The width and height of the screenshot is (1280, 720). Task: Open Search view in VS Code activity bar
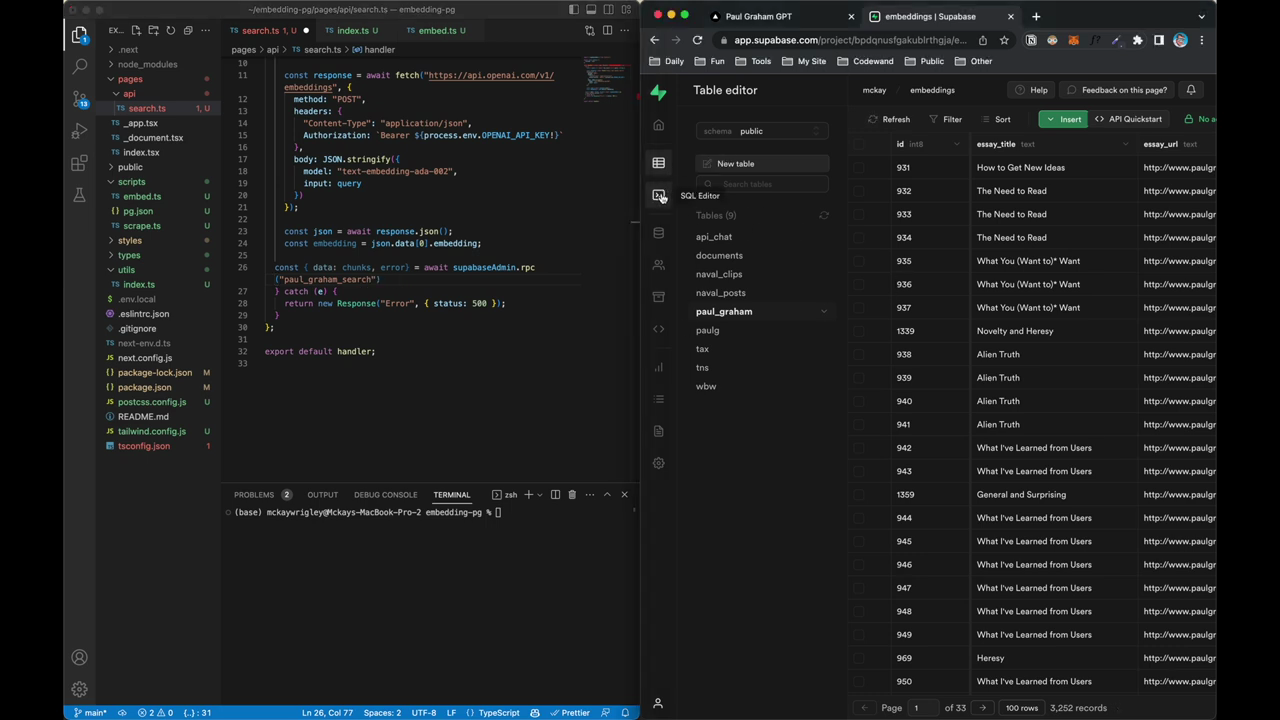(79, 66)
